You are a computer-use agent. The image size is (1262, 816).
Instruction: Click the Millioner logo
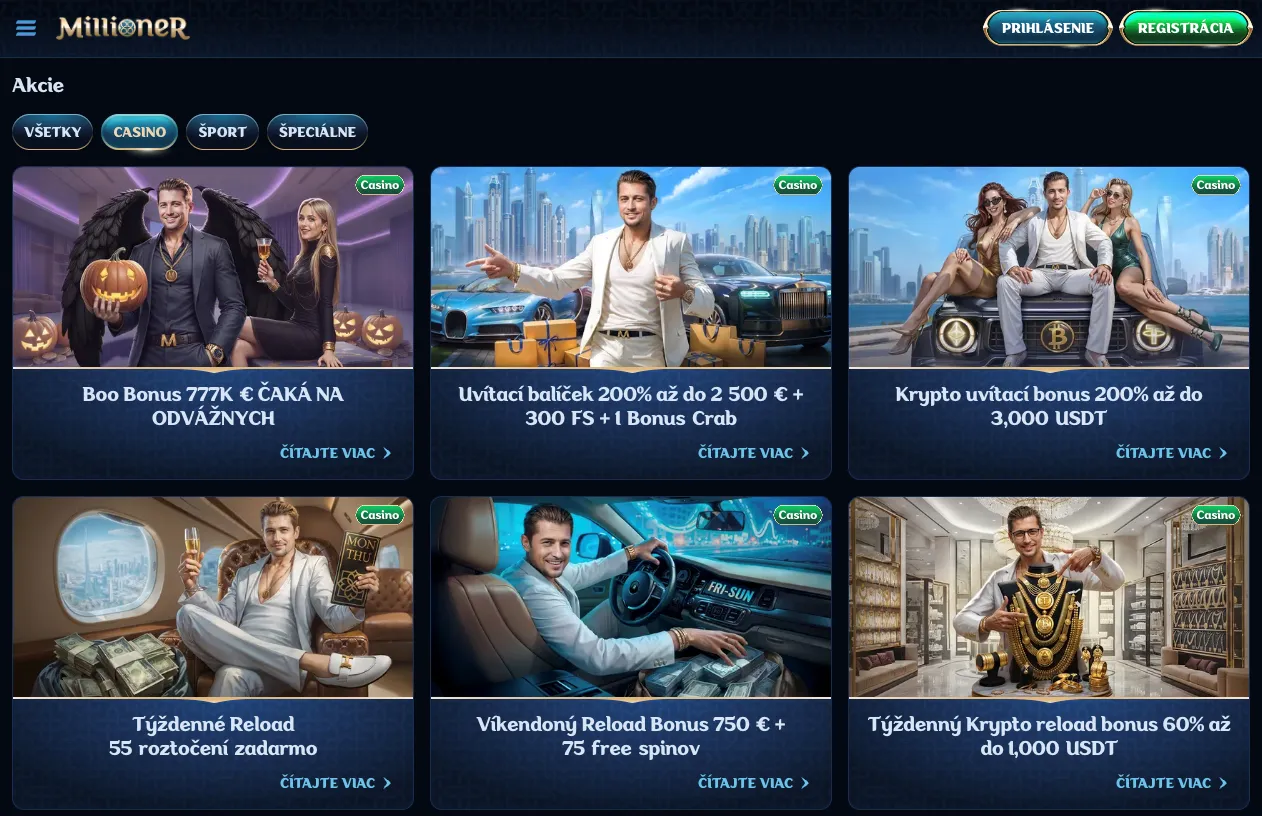click(123, 27)
